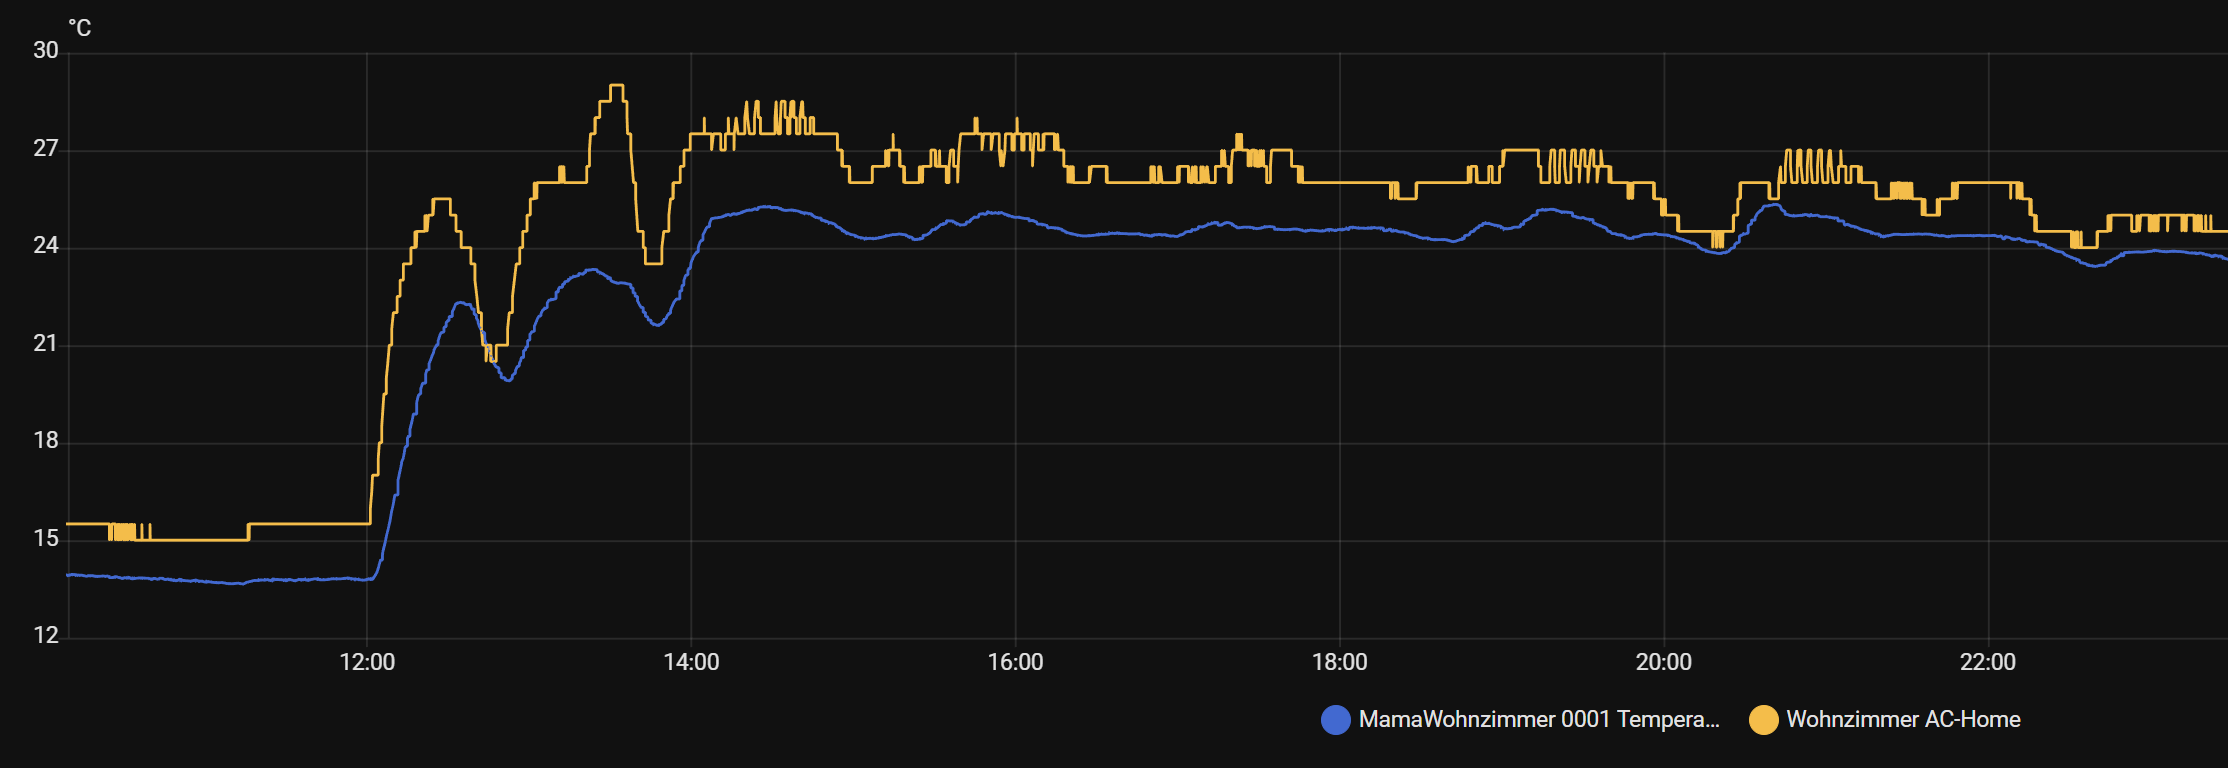This screenshot has width=2228, height=768.
Task: Click the yellow legend color circle
Action: pos(1763,720)
